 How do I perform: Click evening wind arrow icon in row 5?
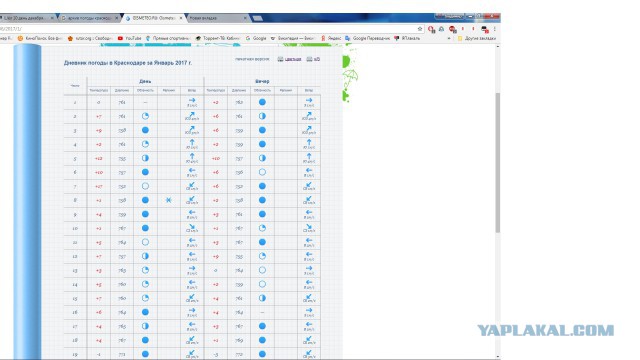click(x=309, y=156)
